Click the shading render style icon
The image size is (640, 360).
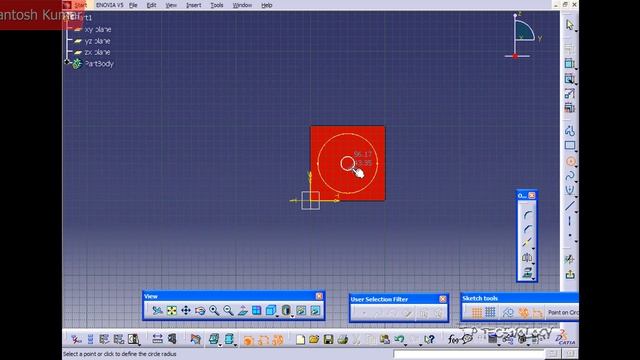[286, 311]
